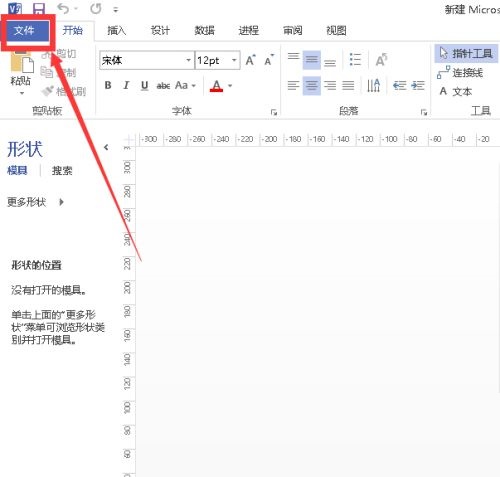Viewport: 500px width, 477px height.
Task: Increase the paragraph indent
Action: (x=418, y=86)
